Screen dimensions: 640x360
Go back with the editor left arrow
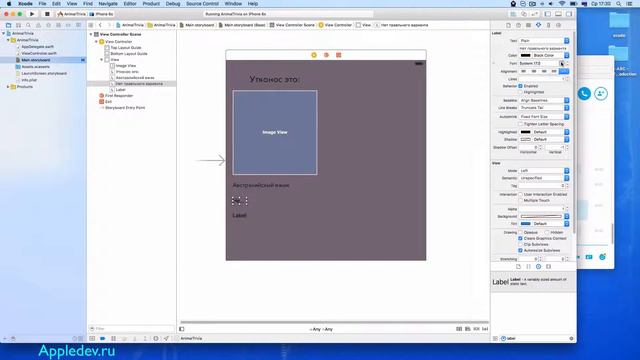pos(100,25)
